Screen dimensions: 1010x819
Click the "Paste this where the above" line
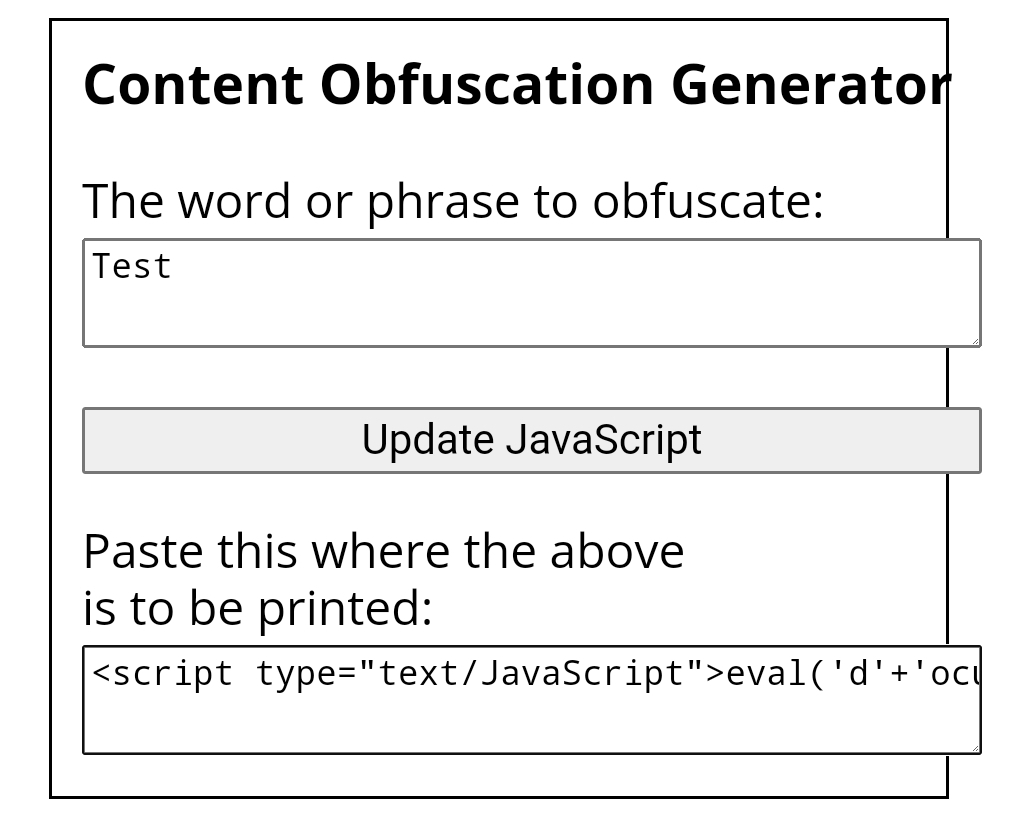click(x=384, y=552)
